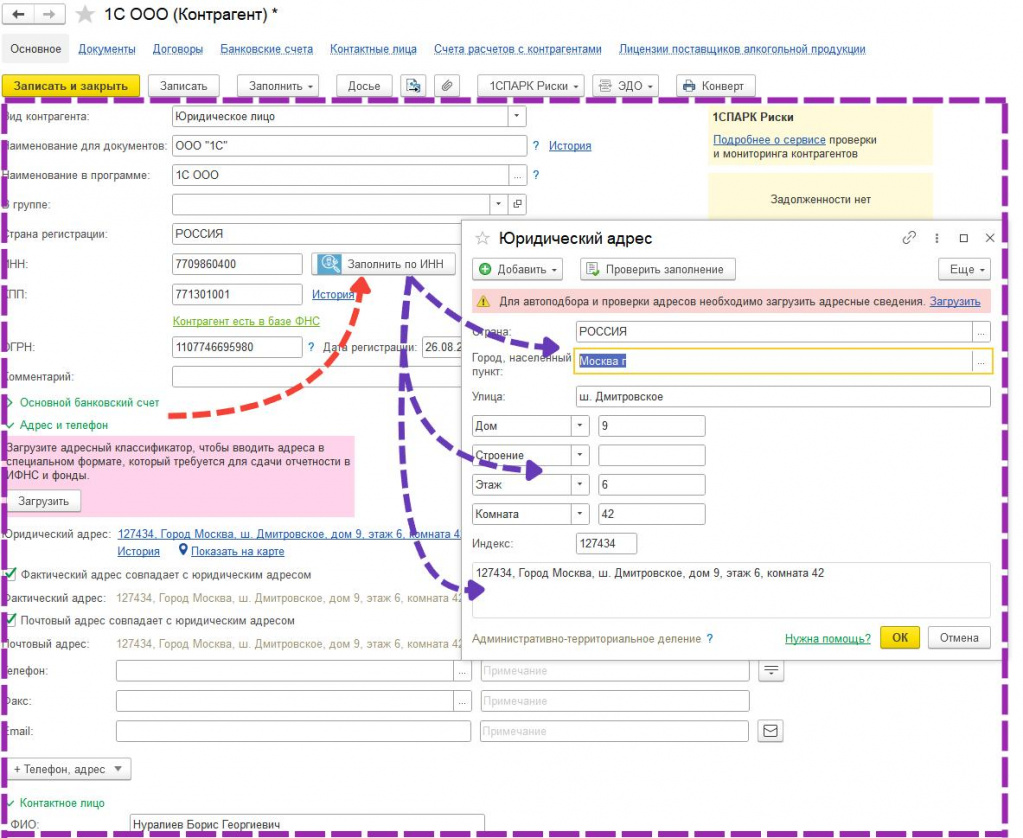Click Отмена in the address dialog
Viewport: 1023px width, 838px height.
tap(958, 638)
